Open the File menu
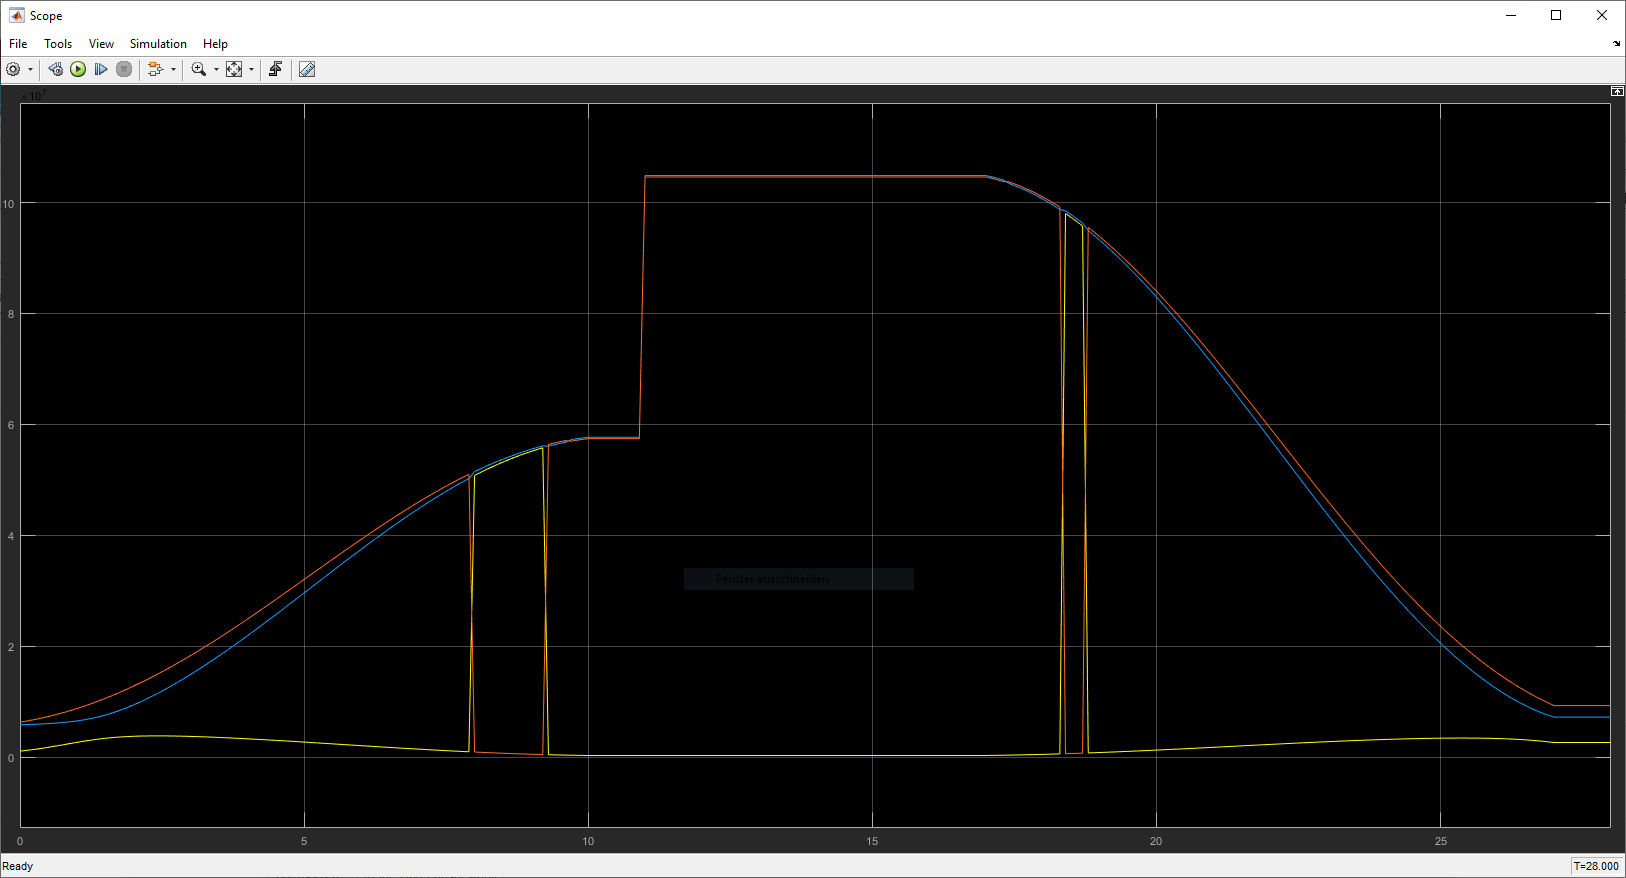 (x=18, y=44)
